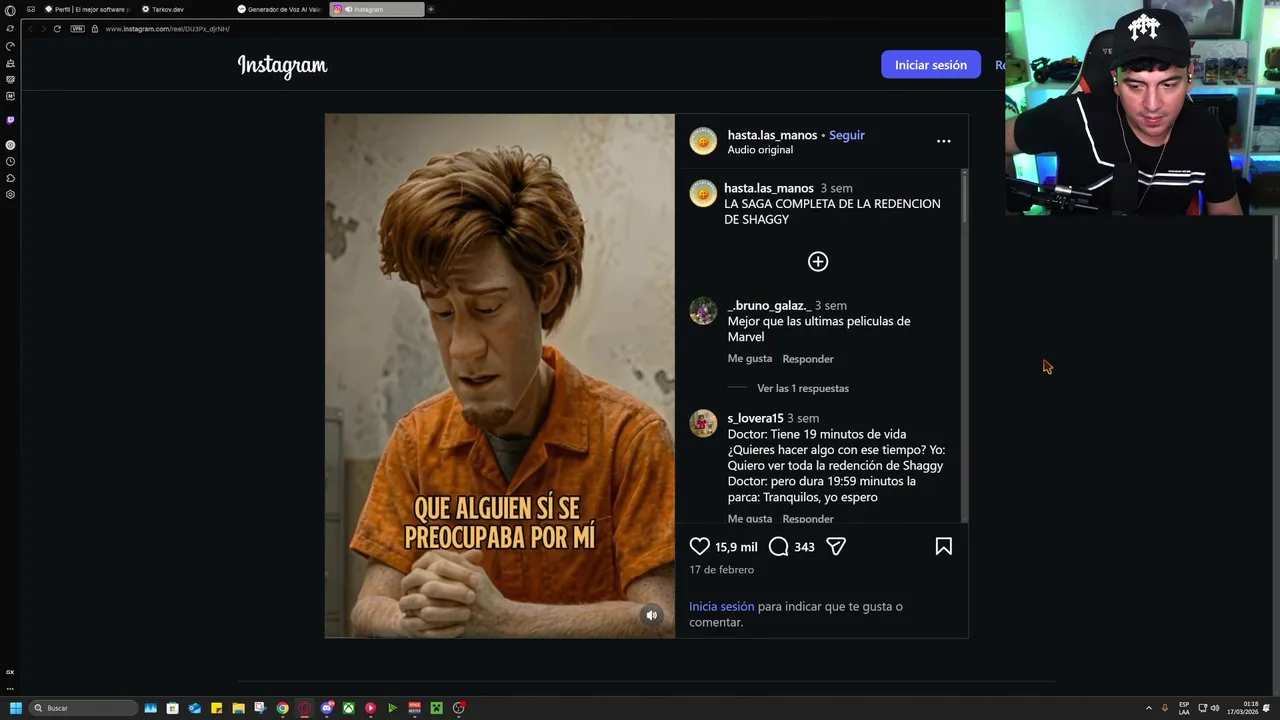Image resolution: width=1280 pixels, height=720 pixels.
Task: Open _.bruno_galaz._ username link
Action: pos(769,305)
